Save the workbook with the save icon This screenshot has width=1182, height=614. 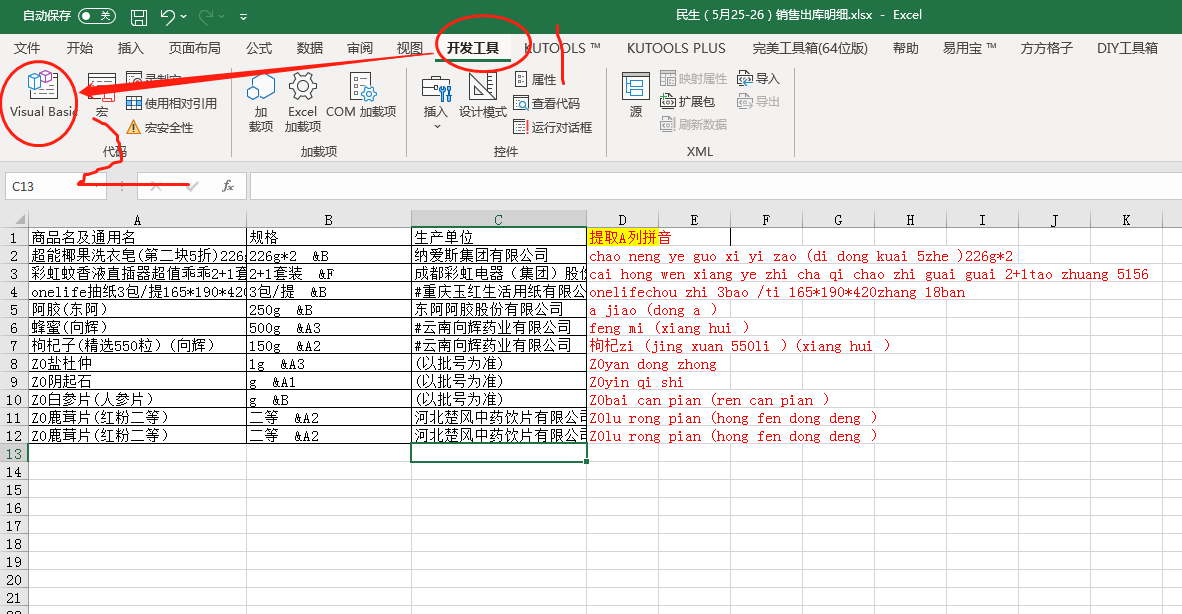pos(139,16)
